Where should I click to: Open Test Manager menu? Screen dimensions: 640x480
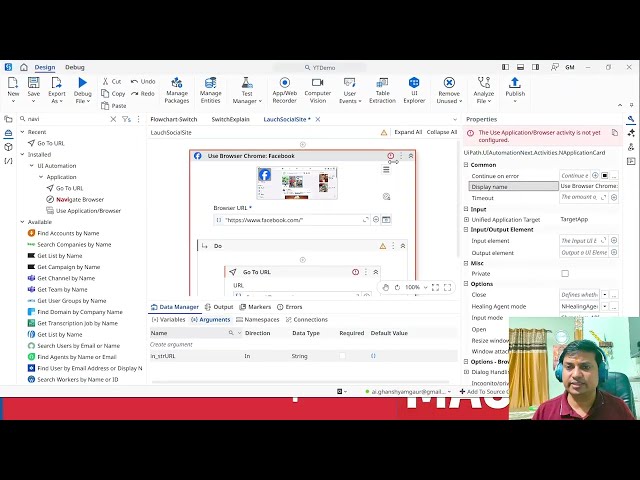click(247, 90)
